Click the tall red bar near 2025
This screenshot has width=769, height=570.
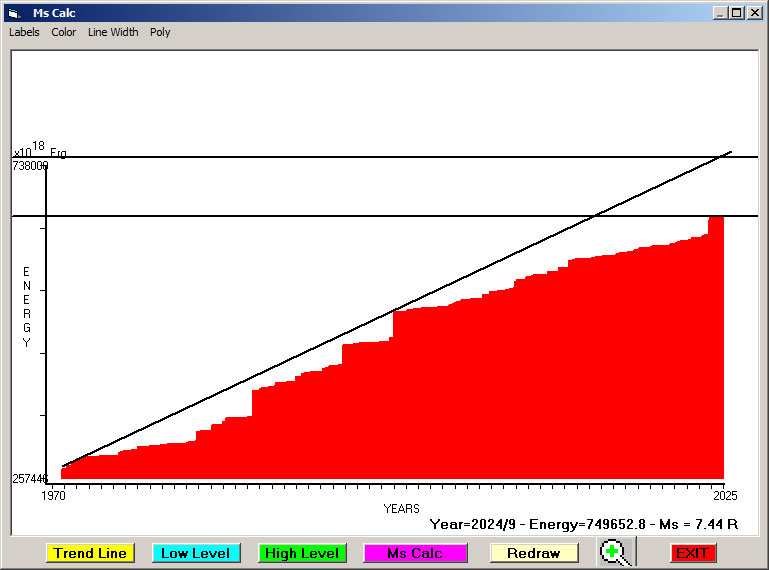[x=715, y=350]
